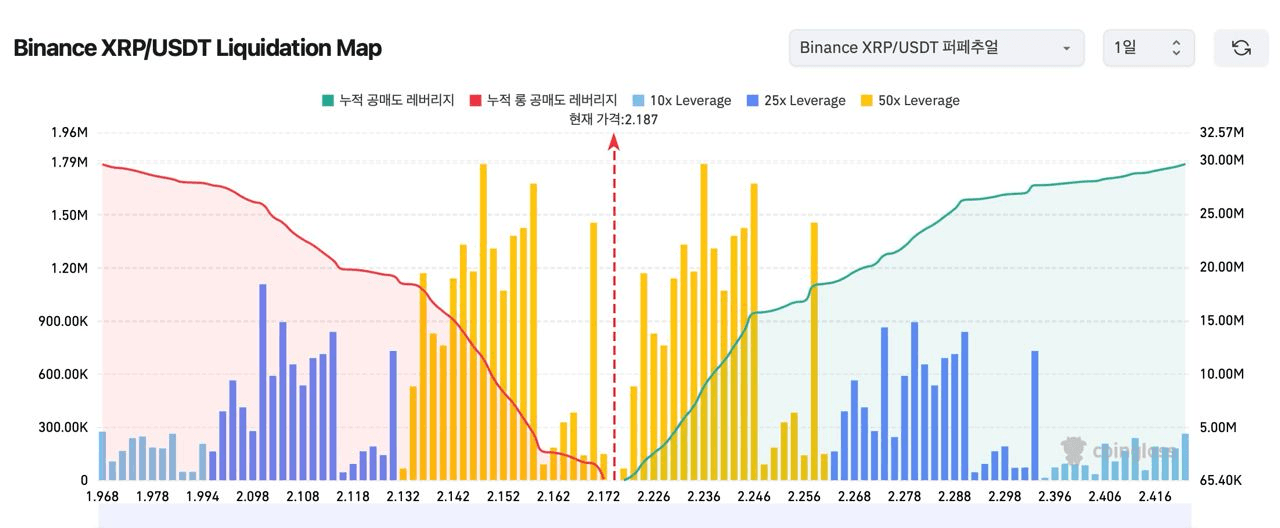Toggle the 10x Leverage legend series
The width and height of the screenshot is (1280, 528).
681,100
